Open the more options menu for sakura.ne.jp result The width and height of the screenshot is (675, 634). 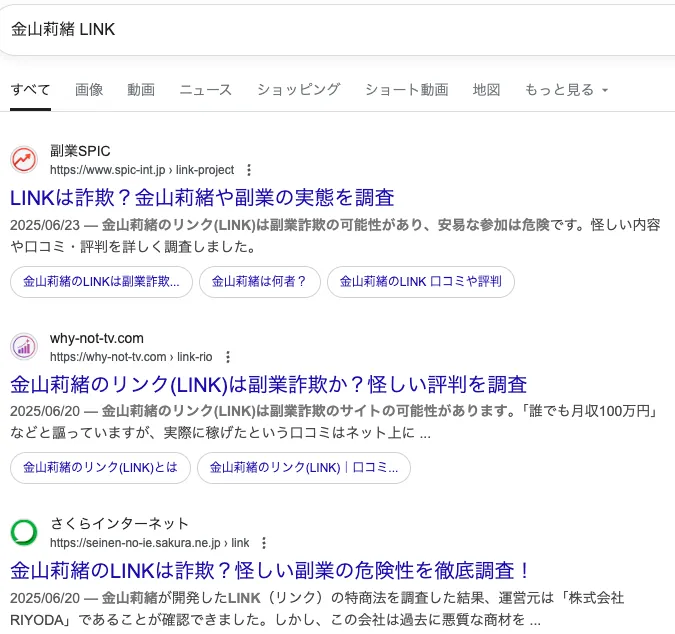point(264,543)
